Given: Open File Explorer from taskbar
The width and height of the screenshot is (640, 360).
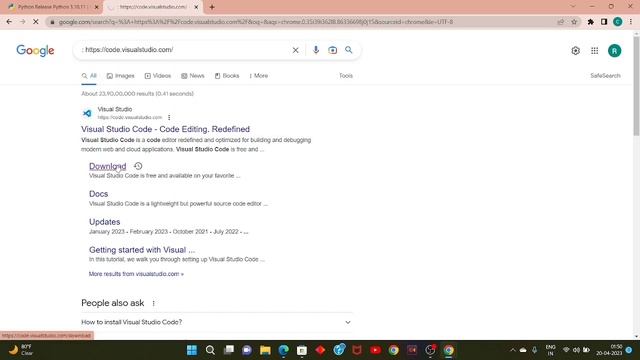Looking at the screenshot, I should pos(265,350).
